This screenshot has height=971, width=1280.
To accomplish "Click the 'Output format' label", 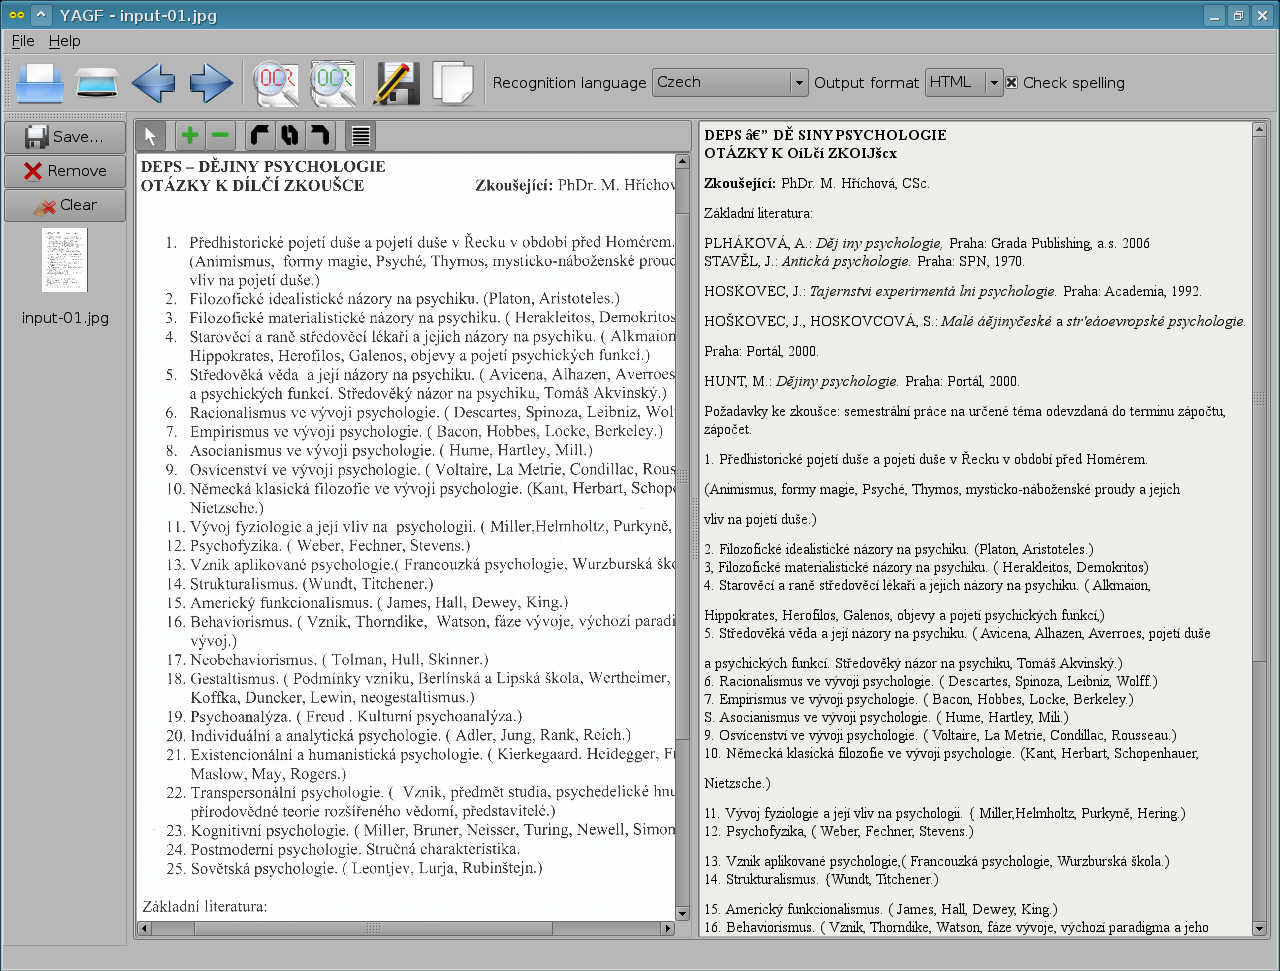I will coord(866,83).
